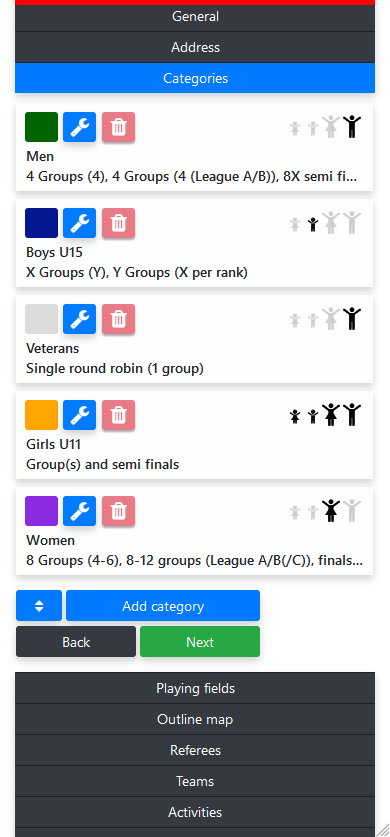Delete the Men category via trash icon
The width and height of the screenshot is (390, 837).
[x=118, y=127]
